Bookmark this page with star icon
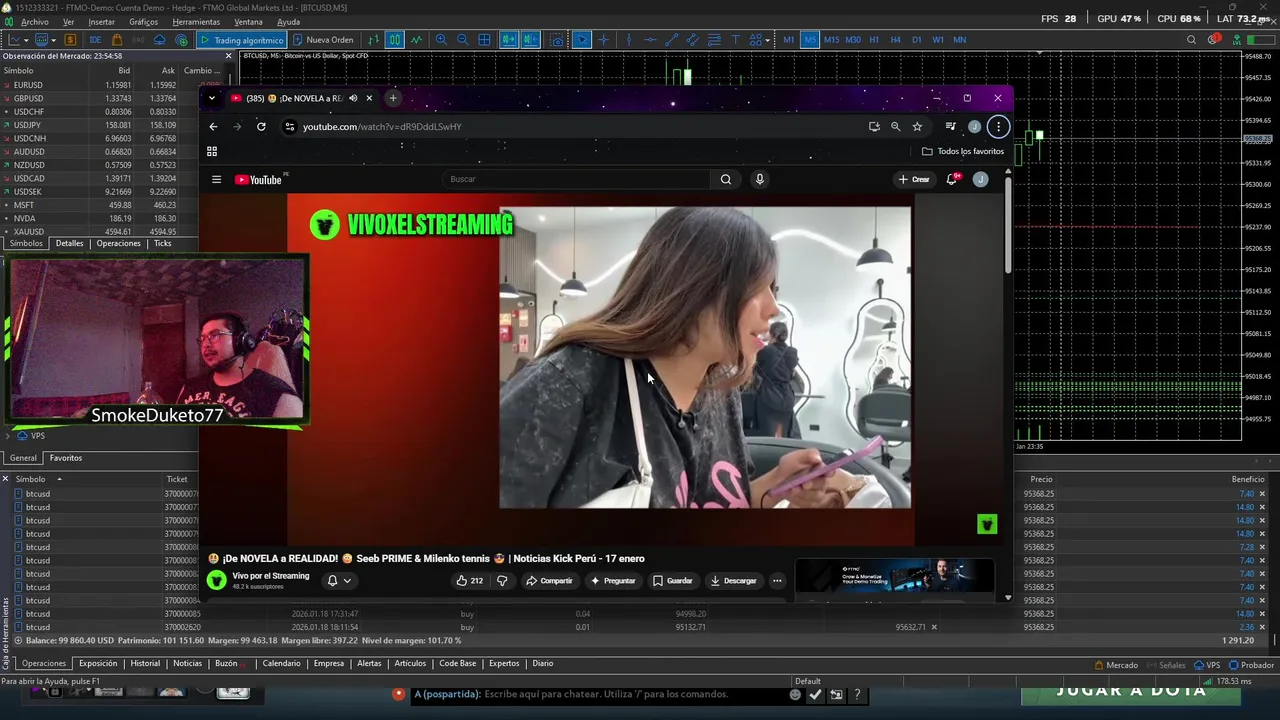The image size is (1280, 720). pos(917,127)
